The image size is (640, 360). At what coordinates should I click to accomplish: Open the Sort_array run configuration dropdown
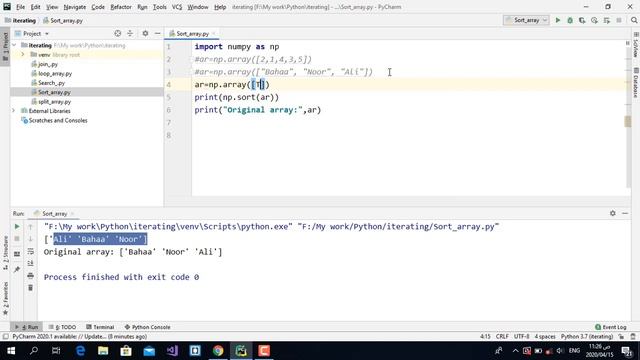tap(526, 20)
